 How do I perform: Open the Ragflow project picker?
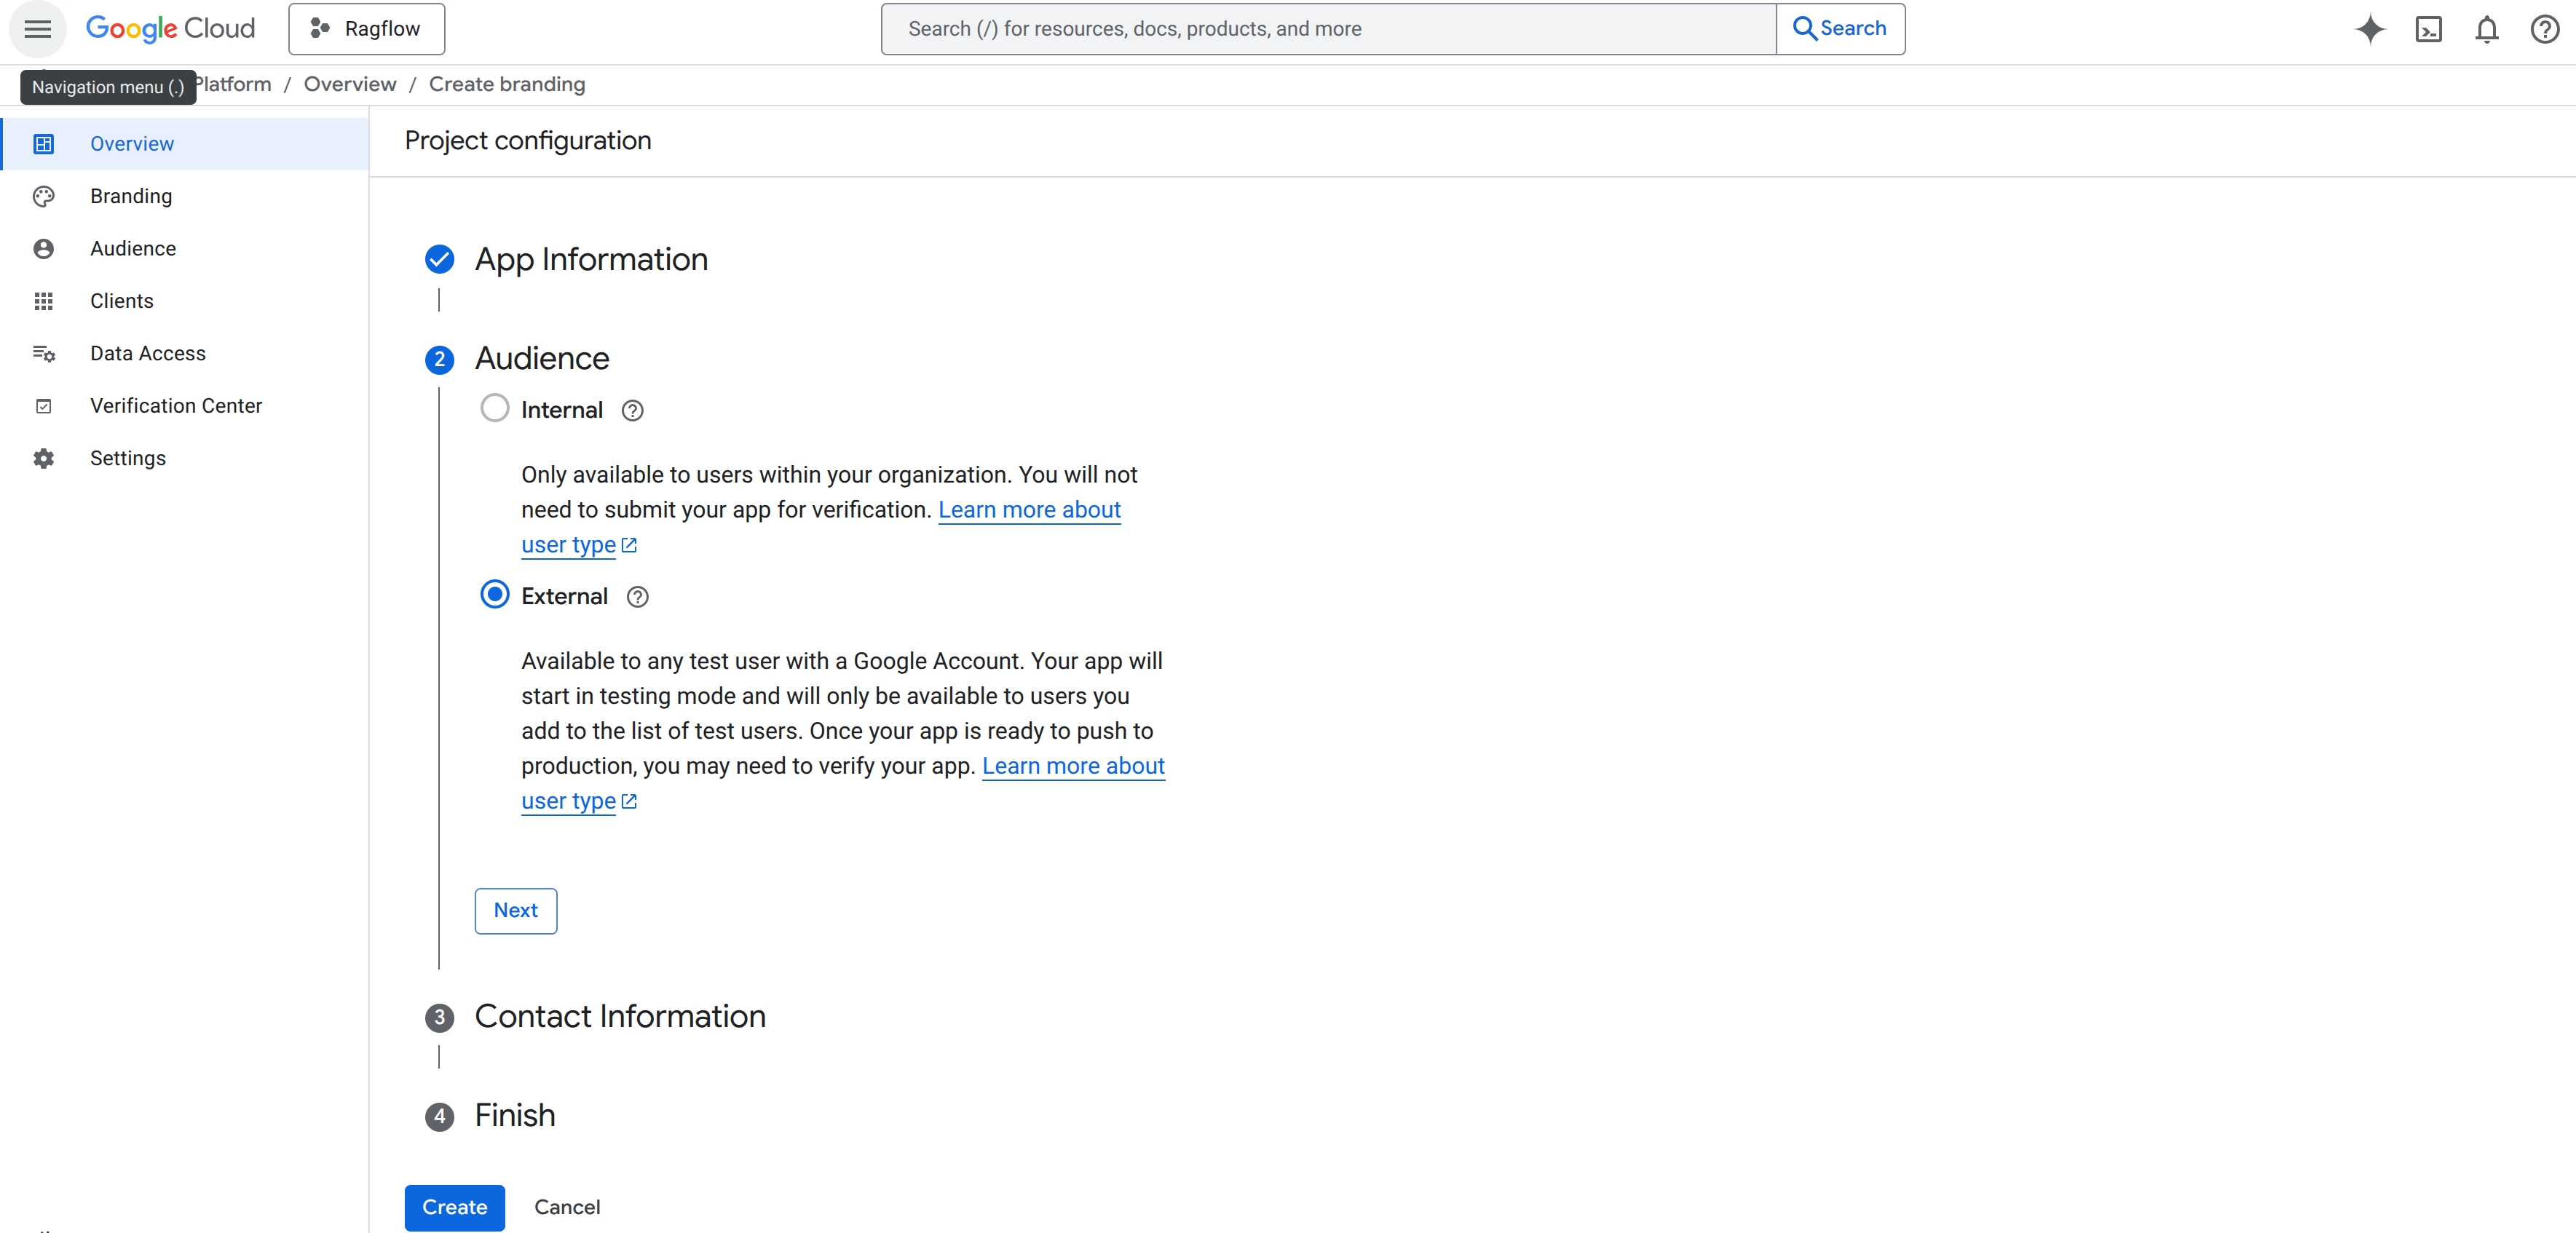point(366,29)
